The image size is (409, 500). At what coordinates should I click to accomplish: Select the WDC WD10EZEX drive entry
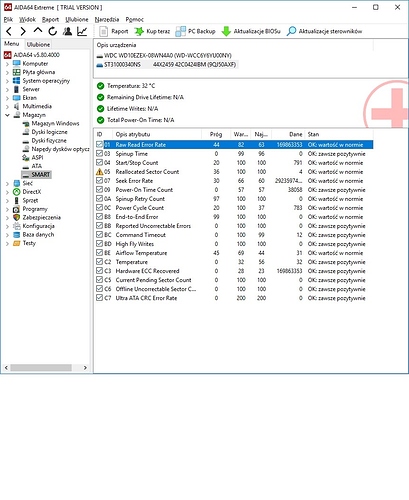[167, 55]
